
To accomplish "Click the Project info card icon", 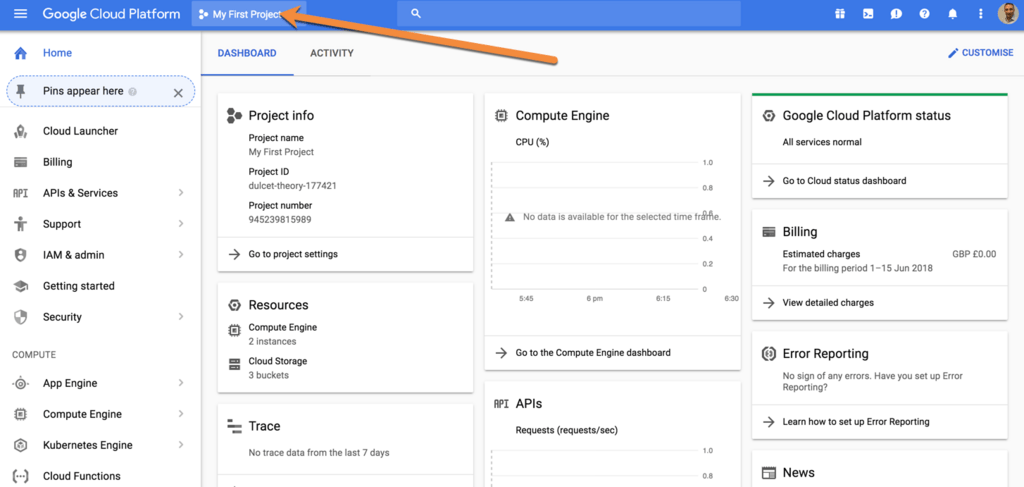I will click(234, 116).
